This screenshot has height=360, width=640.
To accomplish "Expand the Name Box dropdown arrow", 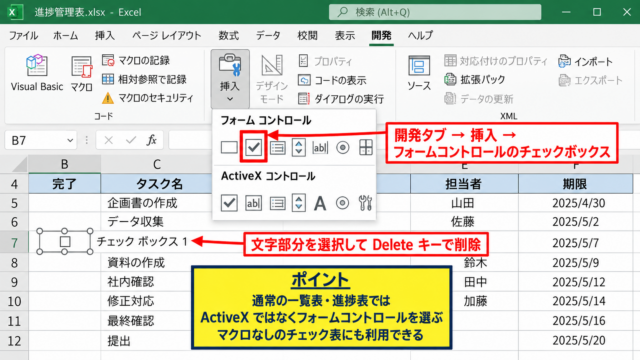I will pos(70,140).
